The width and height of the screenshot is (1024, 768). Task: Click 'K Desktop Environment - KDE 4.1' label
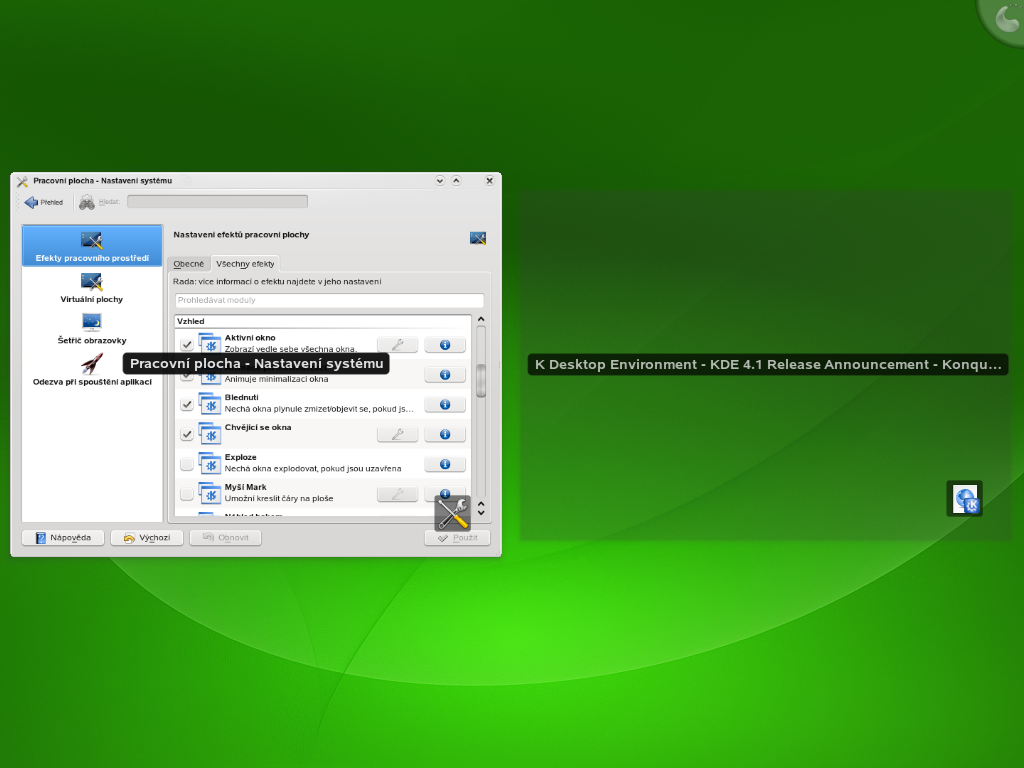pyautogui.click(x=768, y=364)
